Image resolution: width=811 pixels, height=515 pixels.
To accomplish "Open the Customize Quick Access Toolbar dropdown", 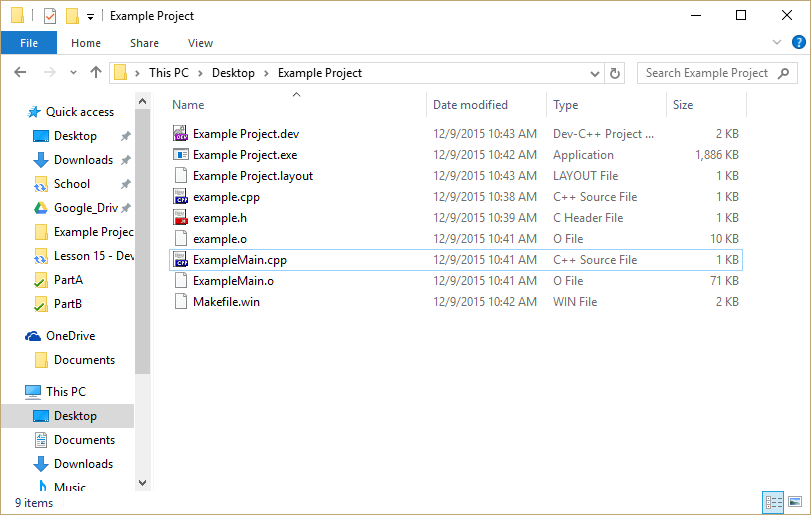I will click(90, 17).
